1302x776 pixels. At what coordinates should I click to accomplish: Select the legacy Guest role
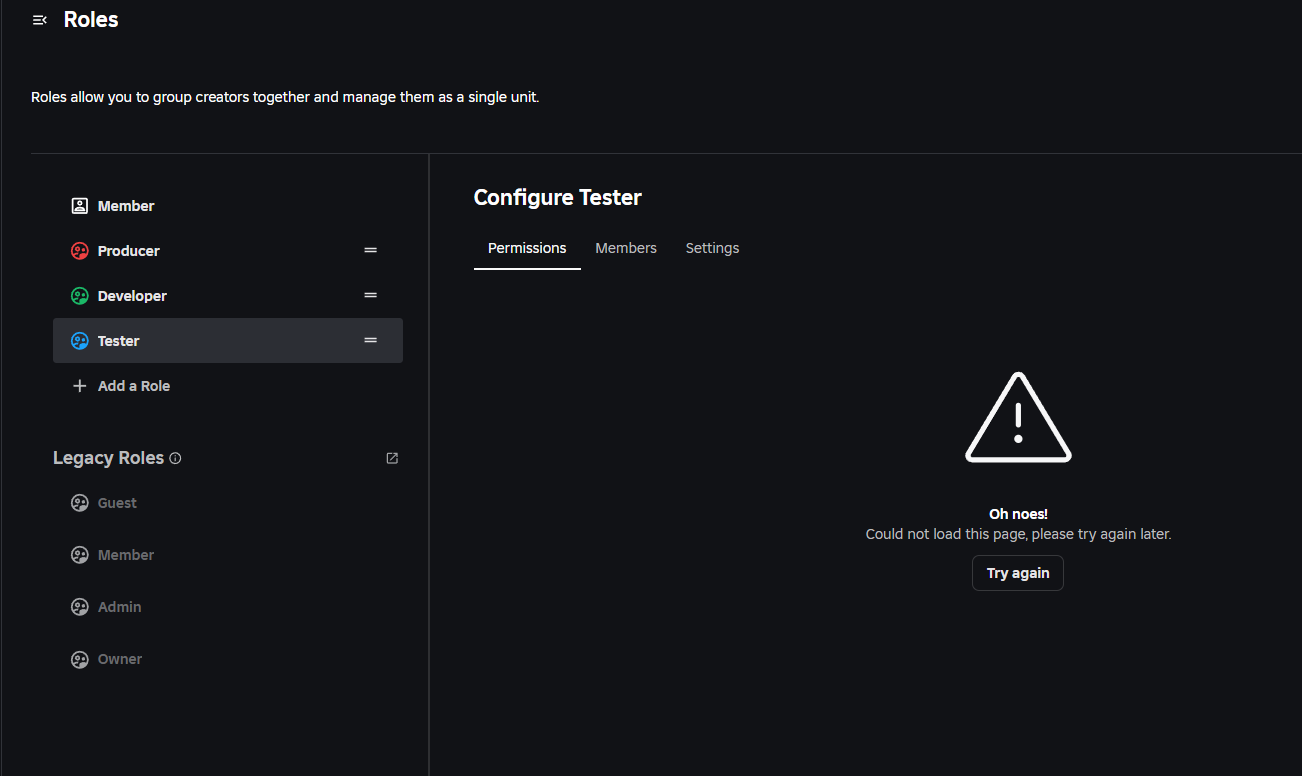[x=117, y=503]
